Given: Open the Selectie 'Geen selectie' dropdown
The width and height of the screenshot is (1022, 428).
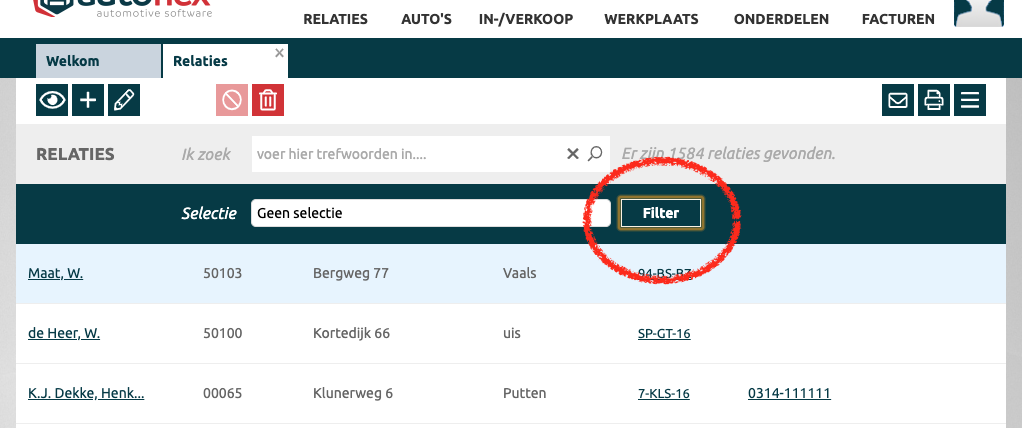Looking at the screenshot, I should (417, 213).
